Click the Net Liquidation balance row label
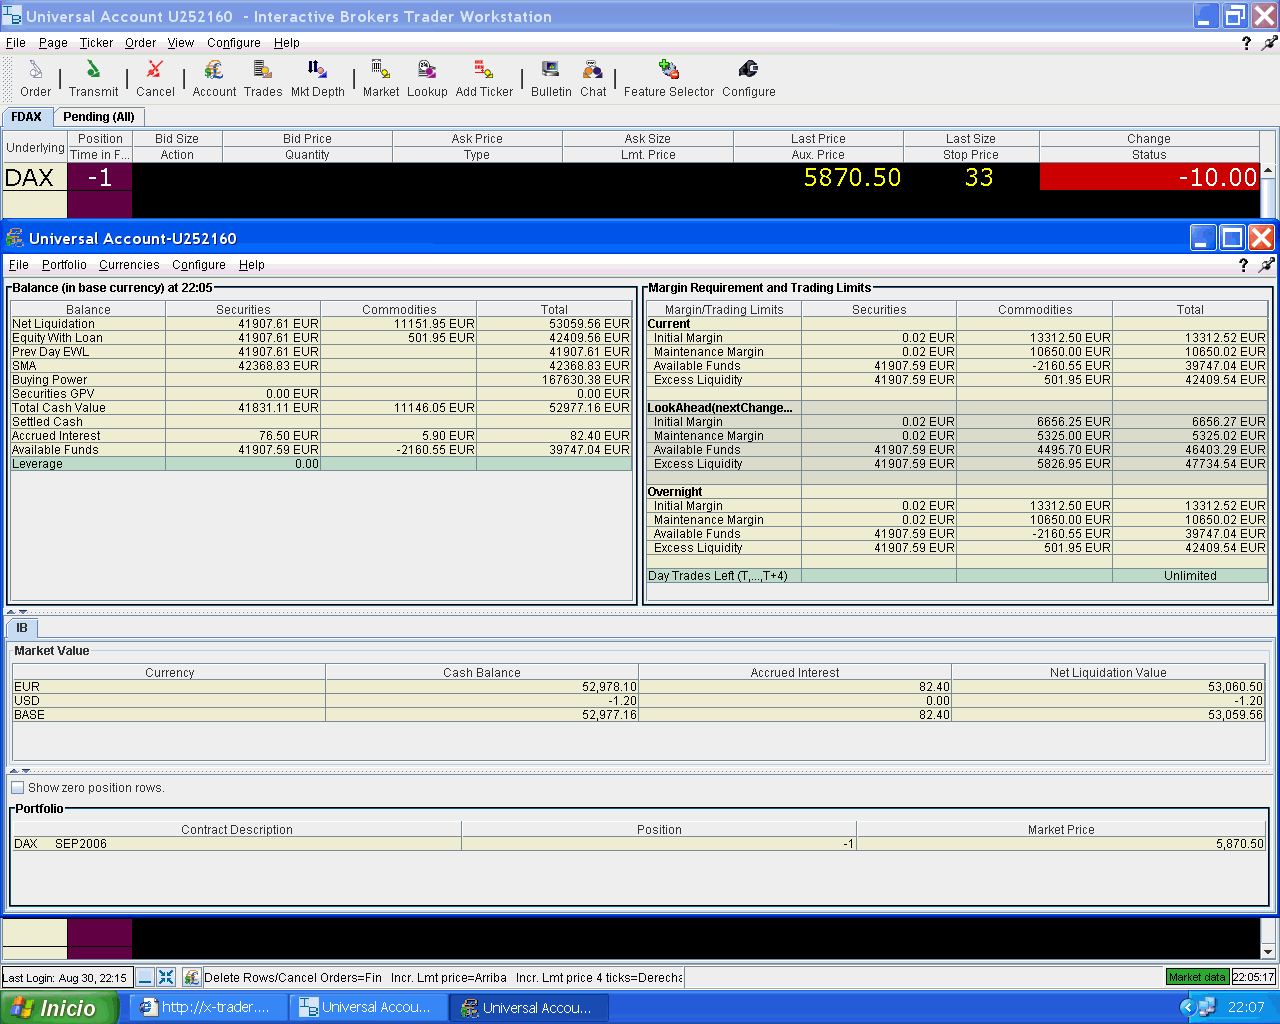The height and width of the screenshot is (1024, 1280). [53, 324]
